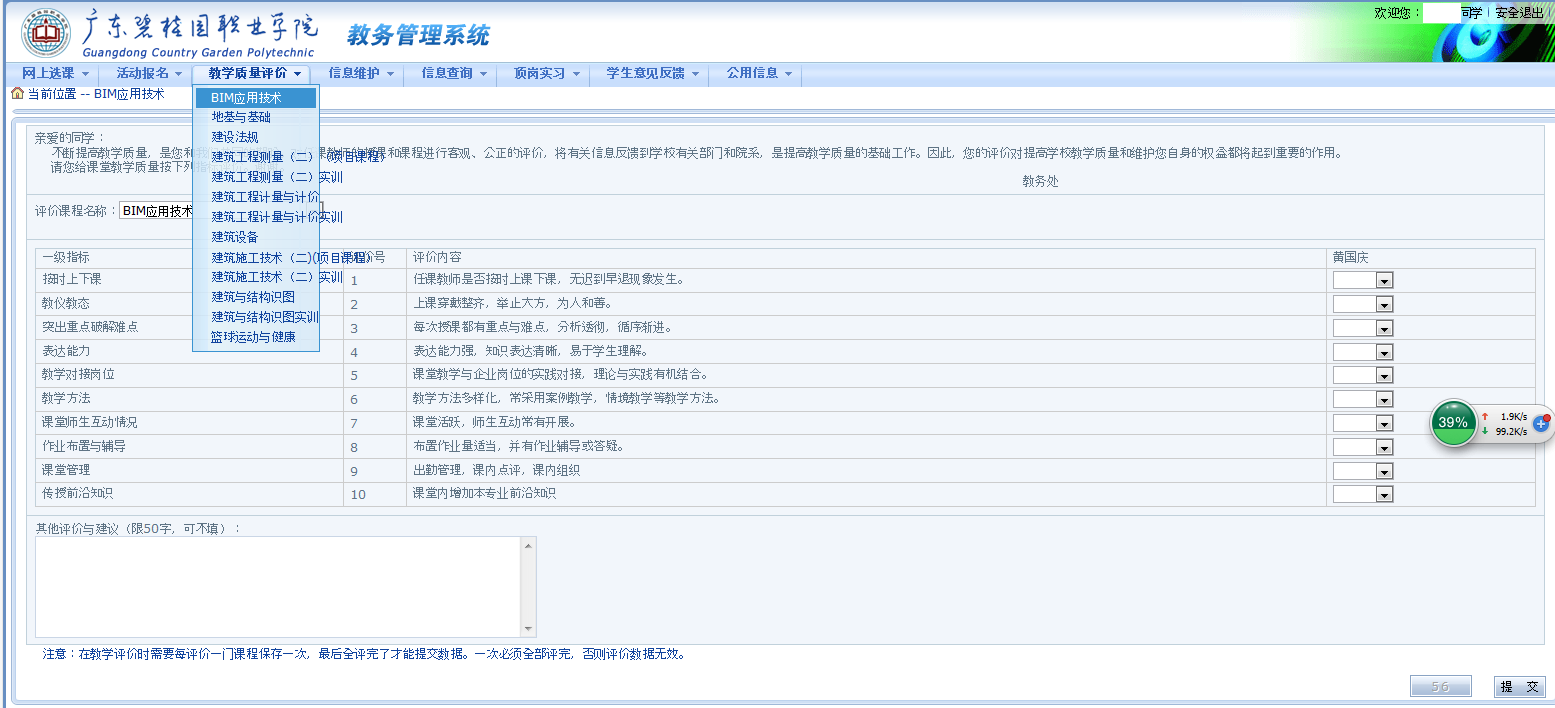This screenshot has height=708, width=1555.
Task: Click the school logo emblem
Action: [46, 33]
